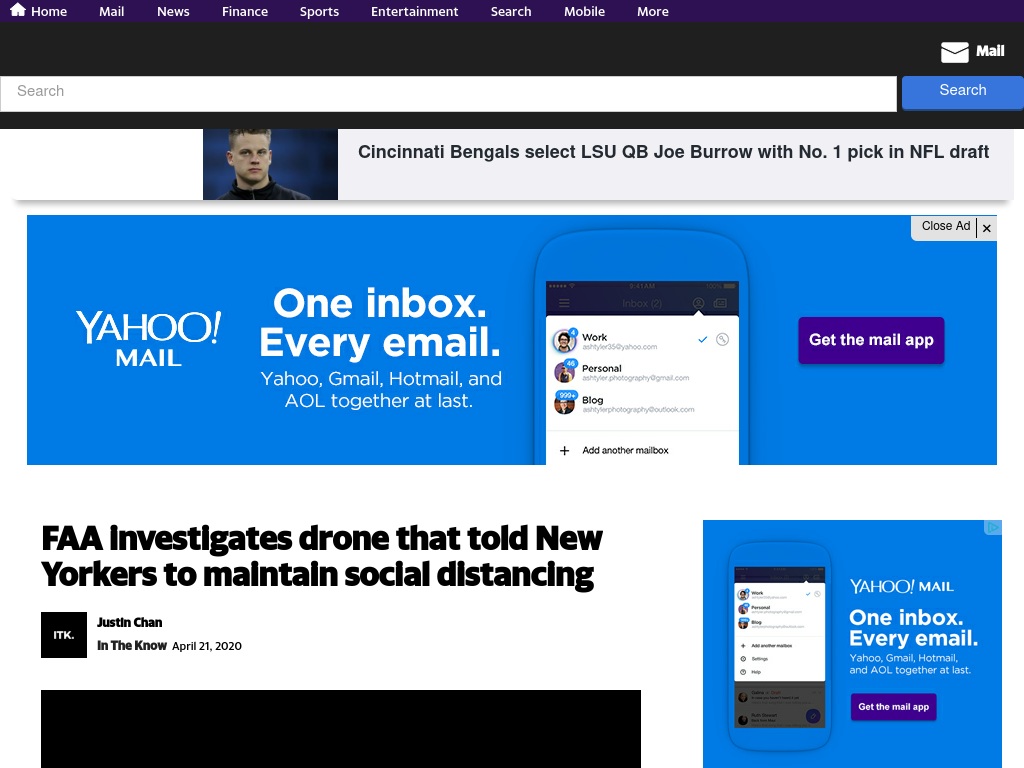Click the Home house icon in the navigation bar
Viewport: 1024px width, 768px height.
(18, 10)
